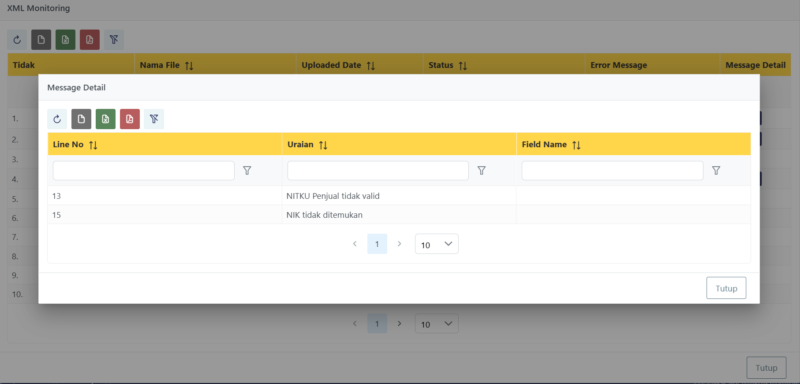Refresh the Message Detail table
Image resolution: width=800 pixels, height=384 pixels.
point(57,119)
